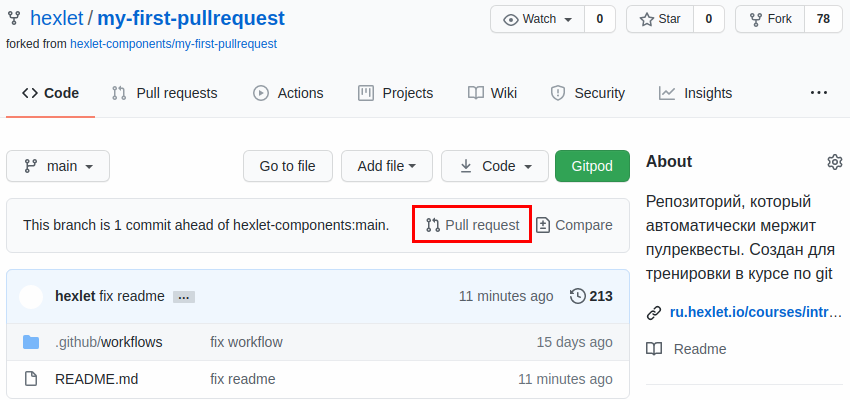
Task: Expand the commit message ellipsis button
Action: (x=183, y=297)
